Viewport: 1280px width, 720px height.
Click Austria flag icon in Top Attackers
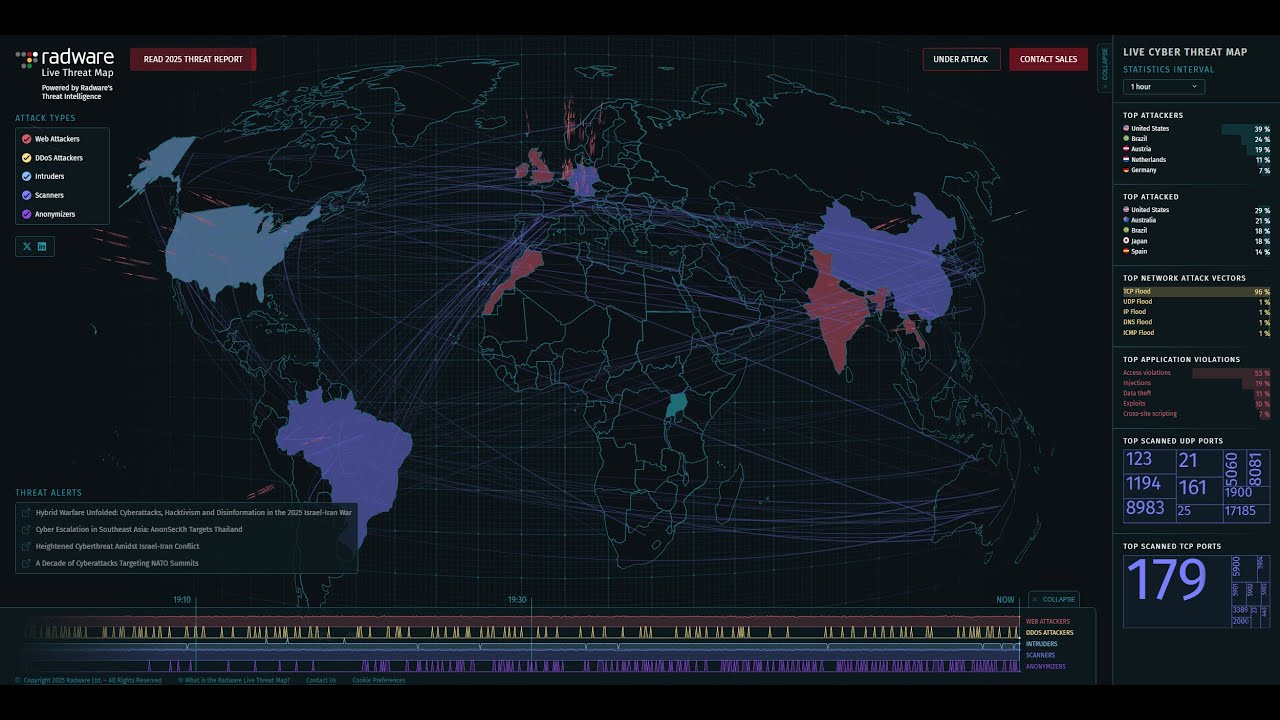click(1126, 149)
